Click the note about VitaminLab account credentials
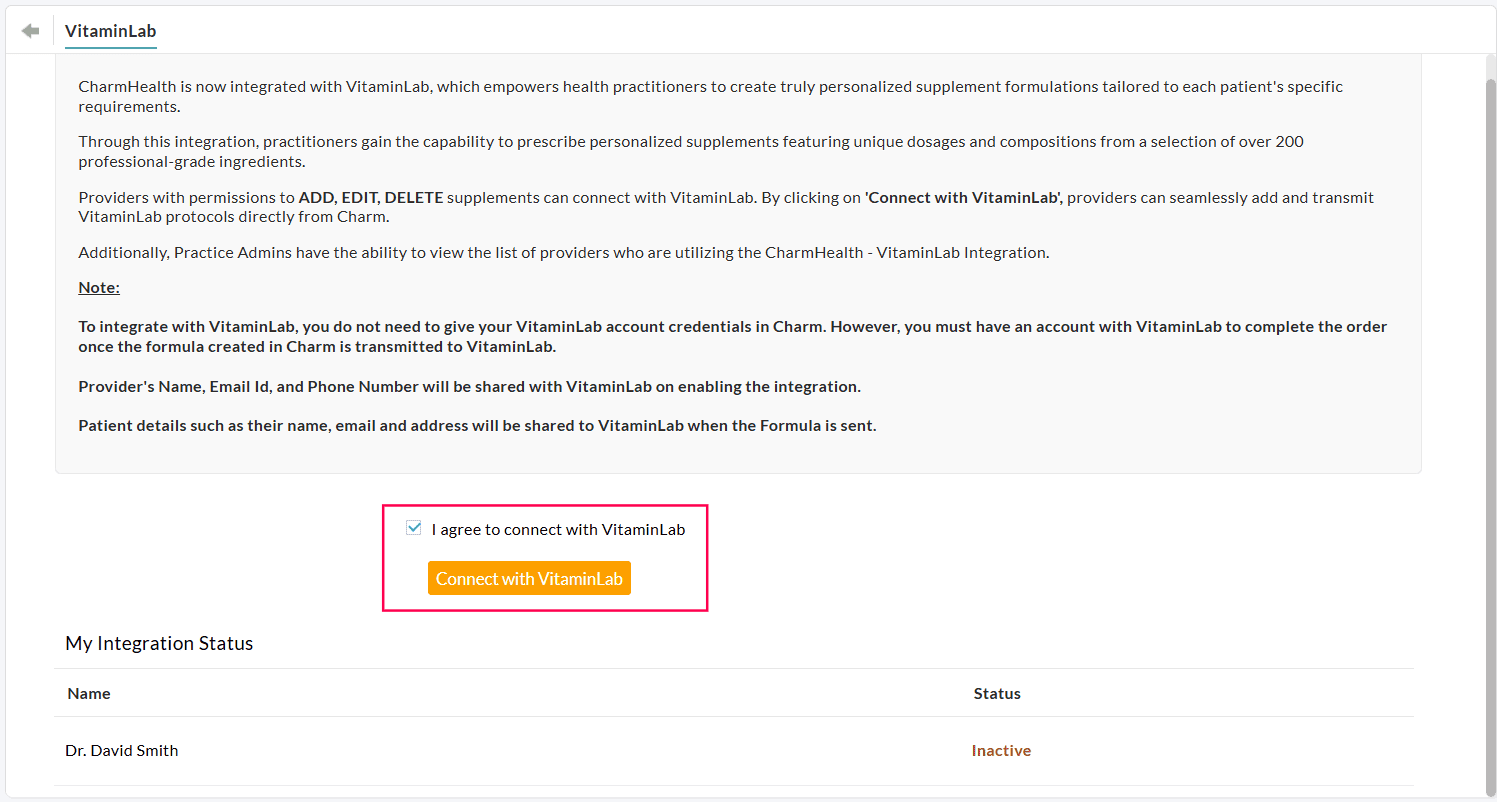The image size is (1497, 802). pyautogui.click(x=732, y=337)
